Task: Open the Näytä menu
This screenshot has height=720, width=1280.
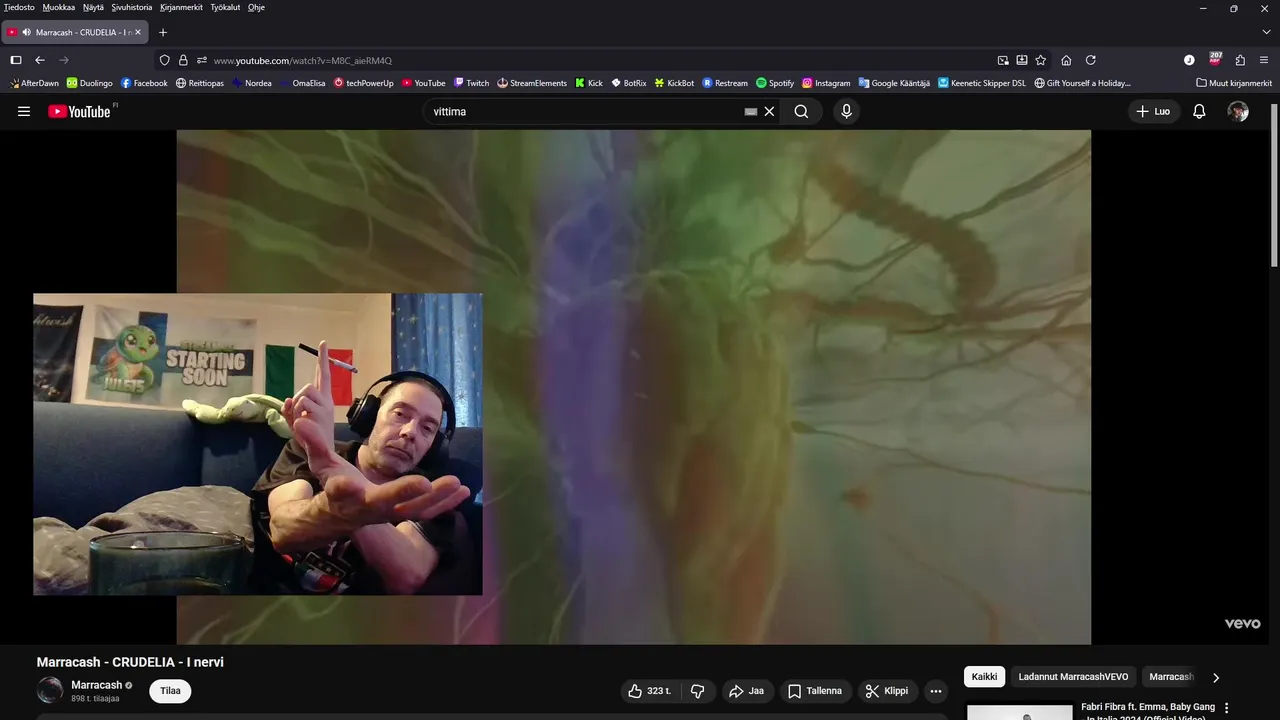Action: (93, 7)
